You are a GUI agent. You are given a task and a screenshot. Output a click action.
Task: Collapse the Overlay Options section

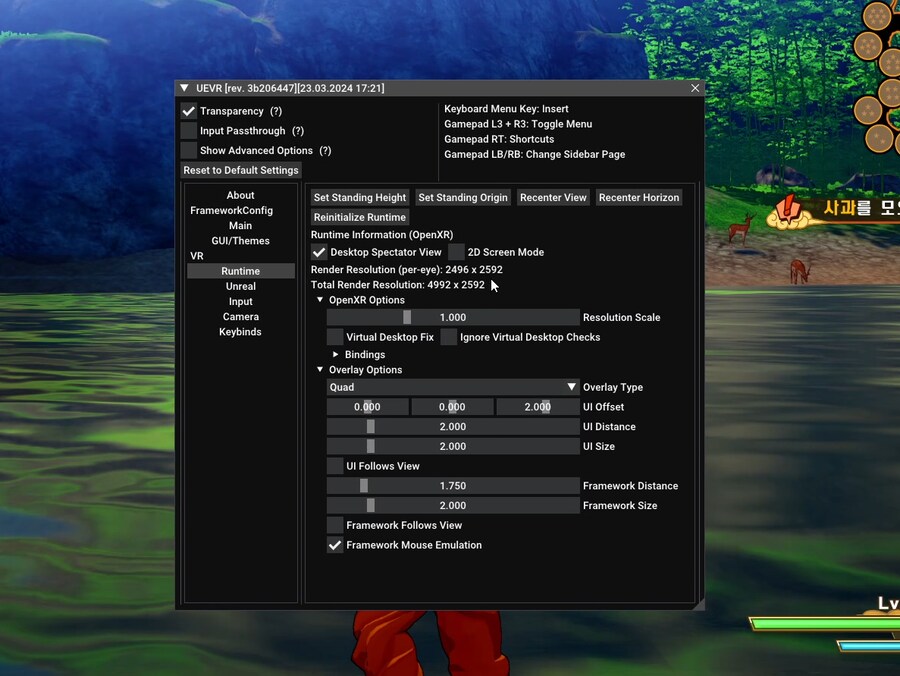(320, 370)
